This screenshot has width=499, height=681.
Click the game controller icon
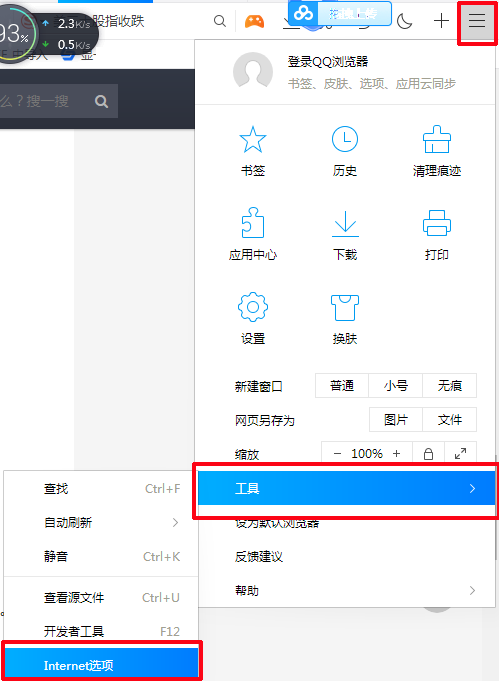coord(254,21)
